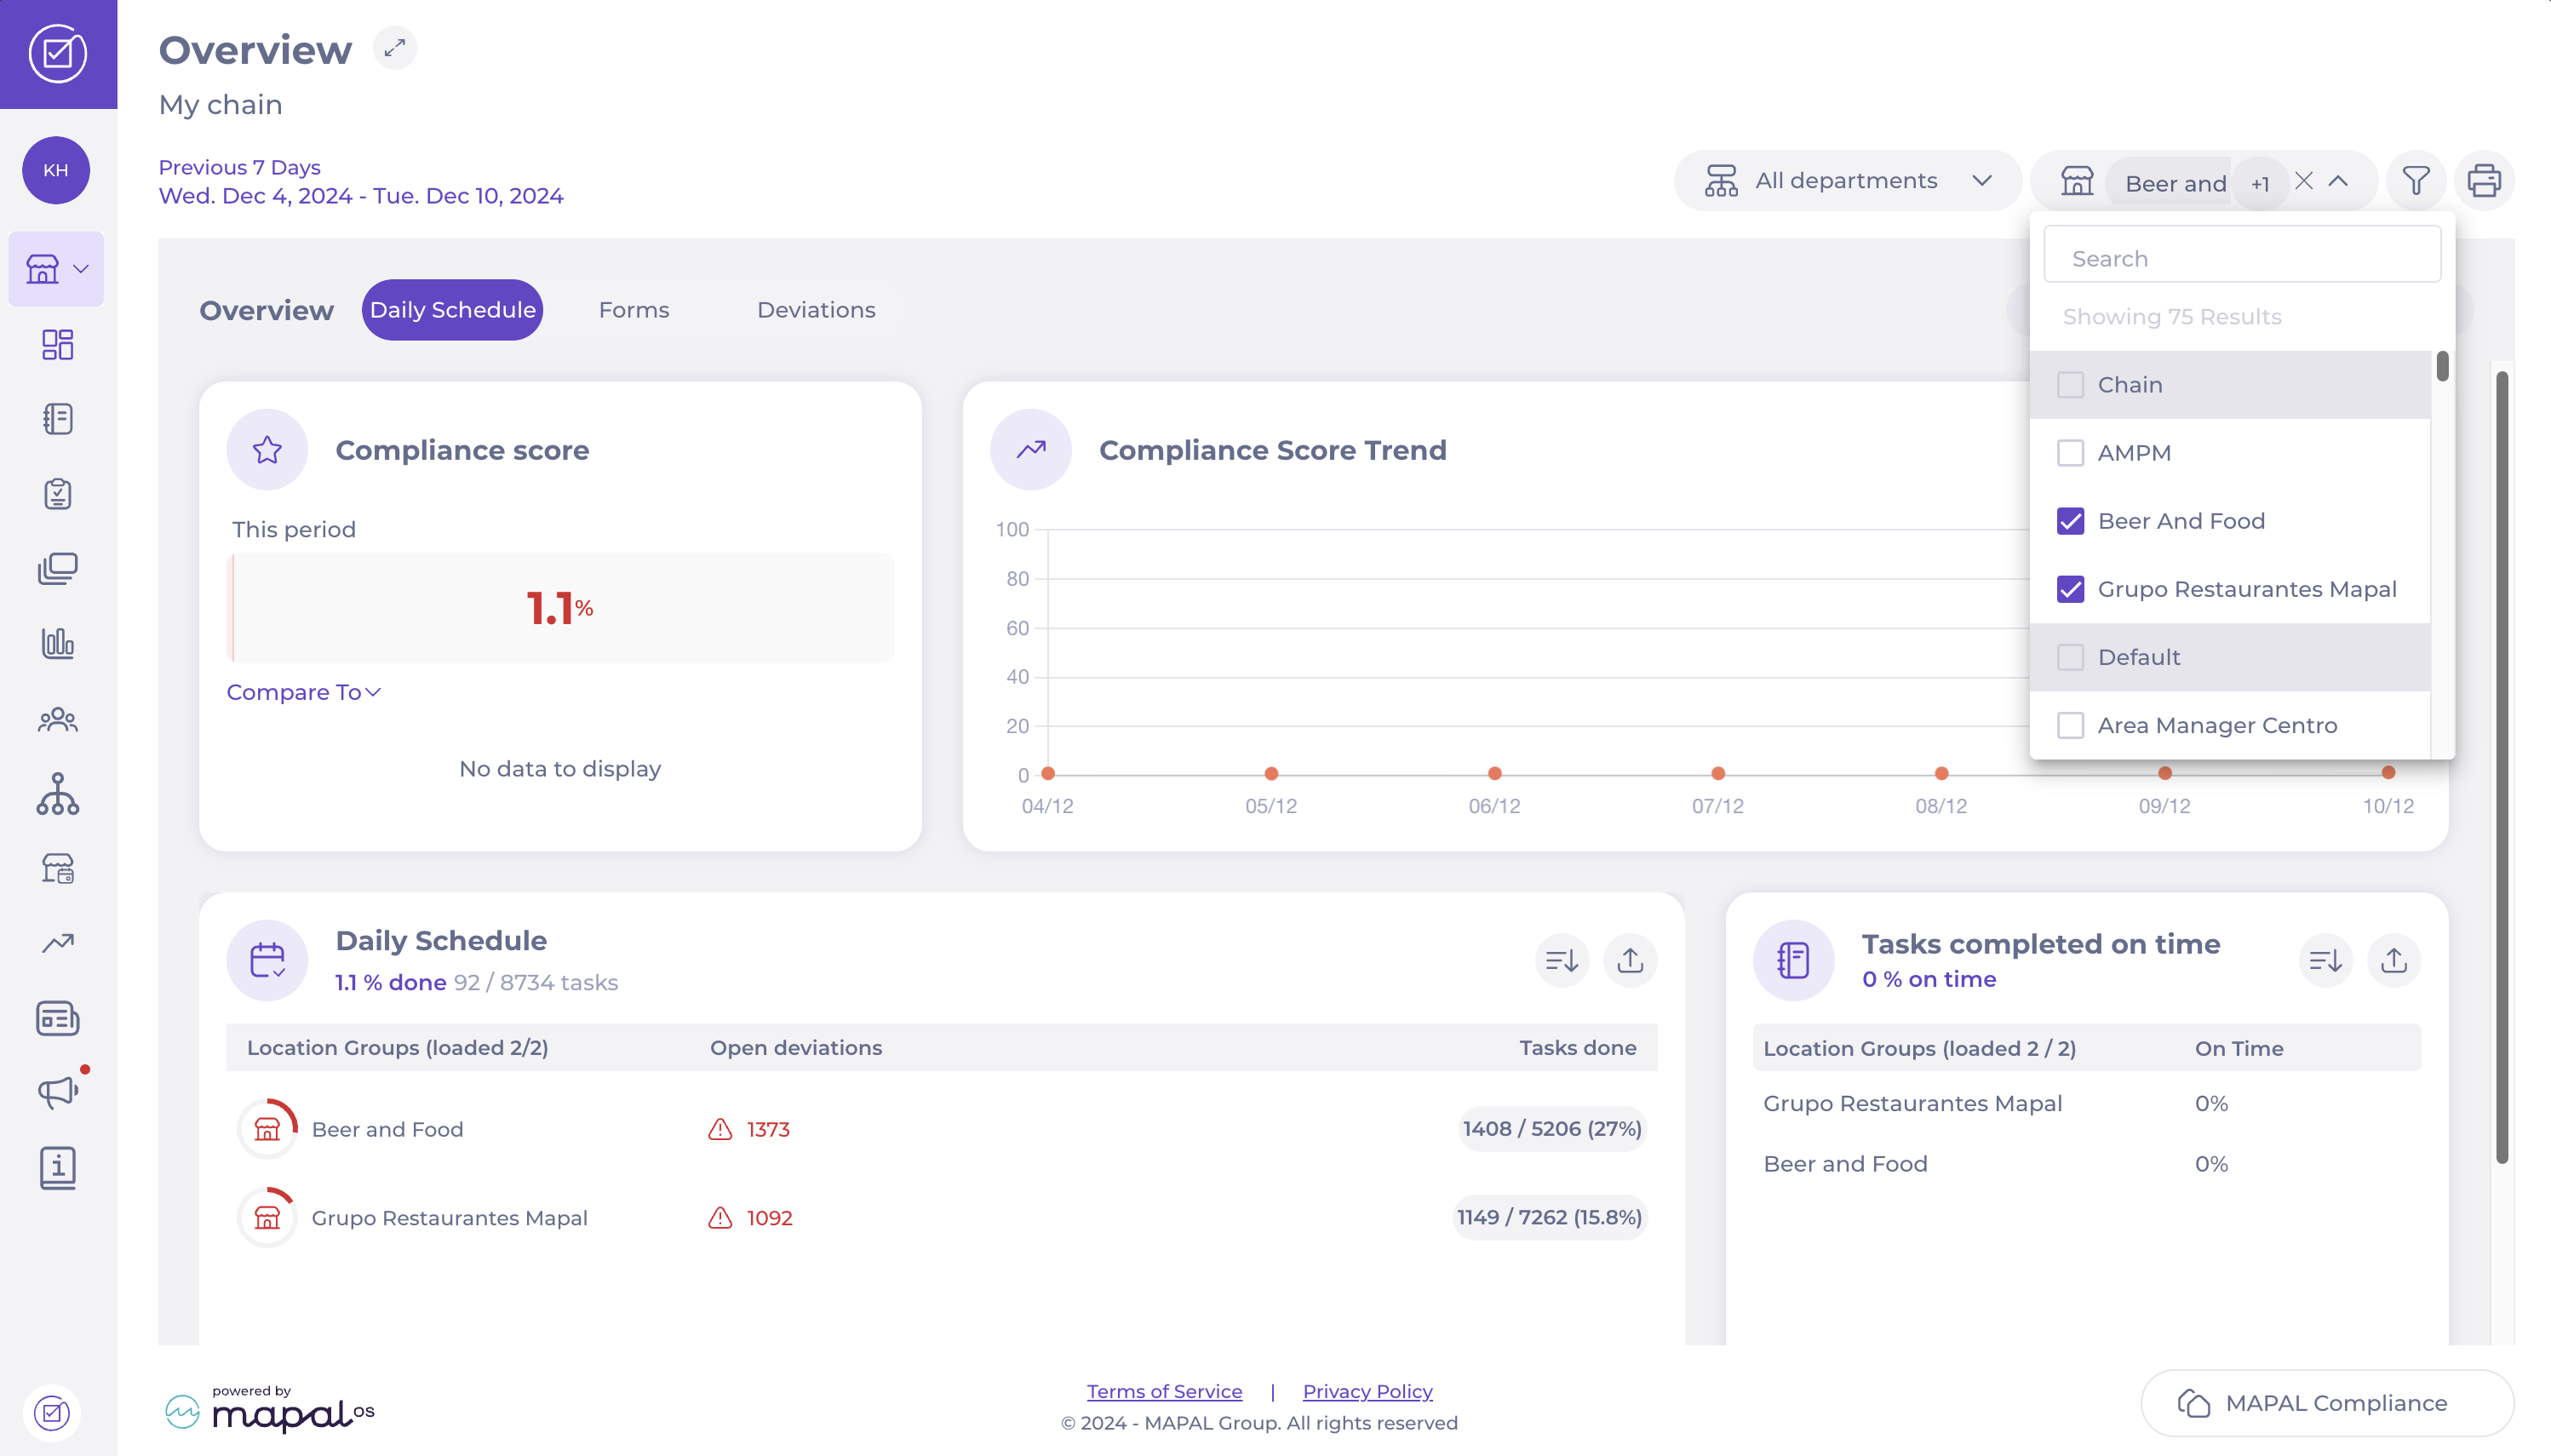Click the MAPAL Compliance logo icon at top of sidebar
Screen dimensions: 2551x1456
(x=58, y=53)
